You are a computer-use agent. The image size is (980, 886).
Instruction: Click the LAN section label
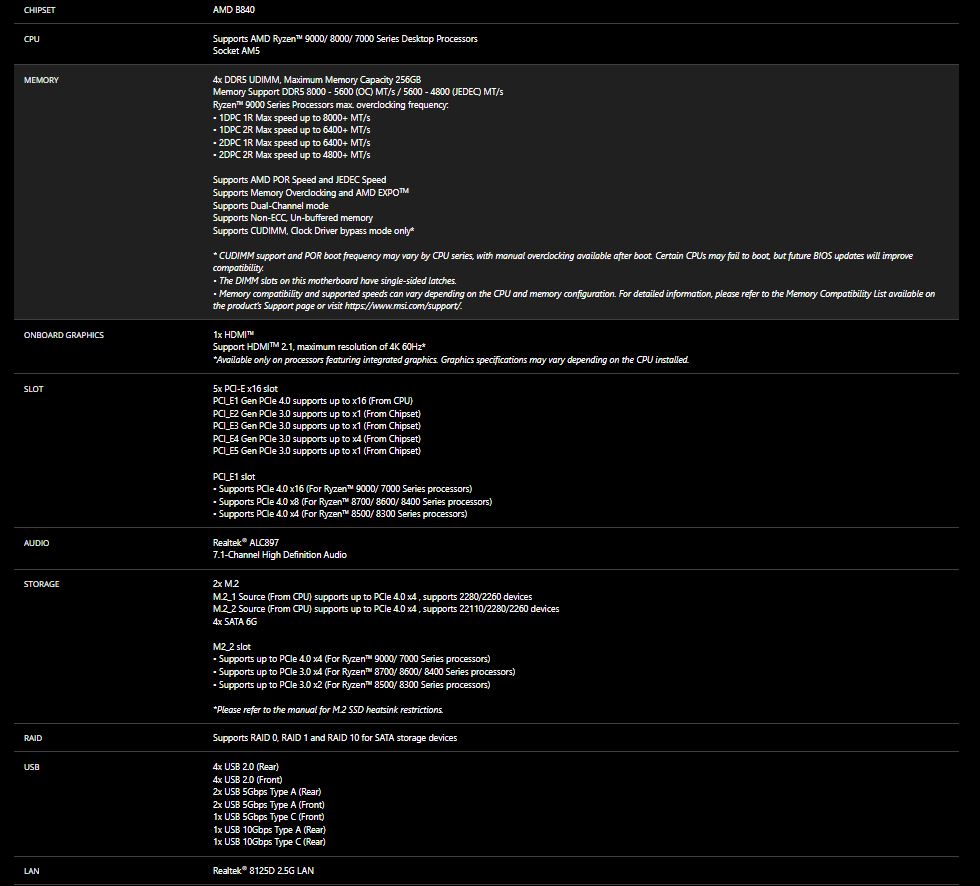point(31,871)
